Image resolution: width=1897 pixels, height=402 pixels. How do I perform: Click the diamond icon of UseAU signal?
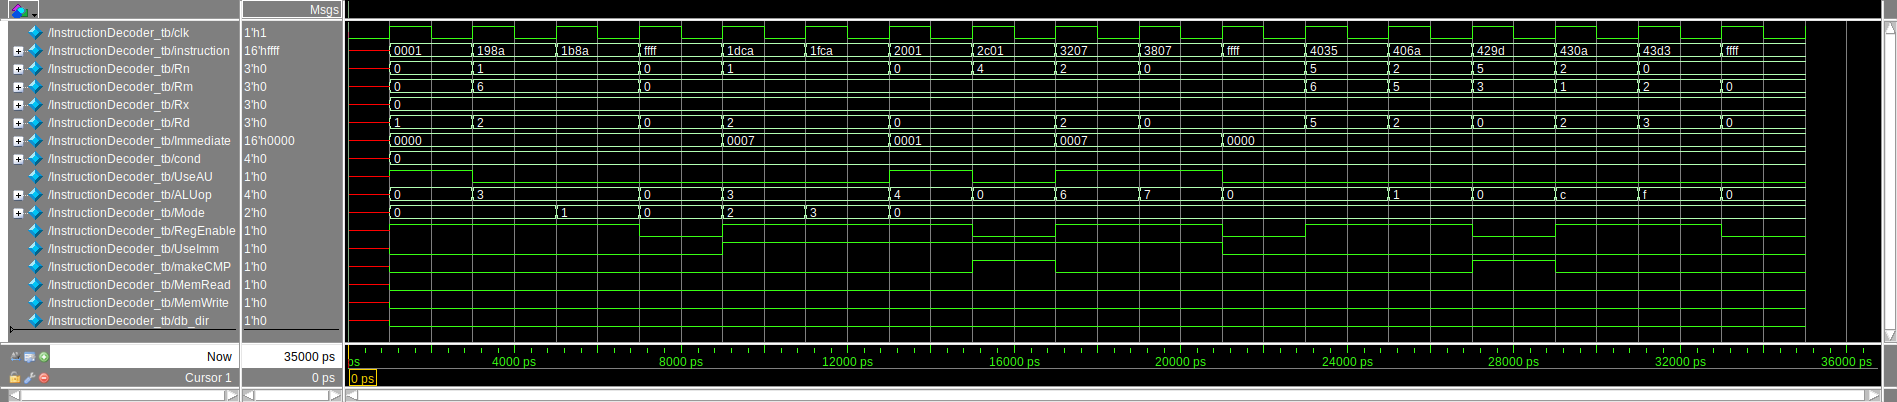coord(35,177)
